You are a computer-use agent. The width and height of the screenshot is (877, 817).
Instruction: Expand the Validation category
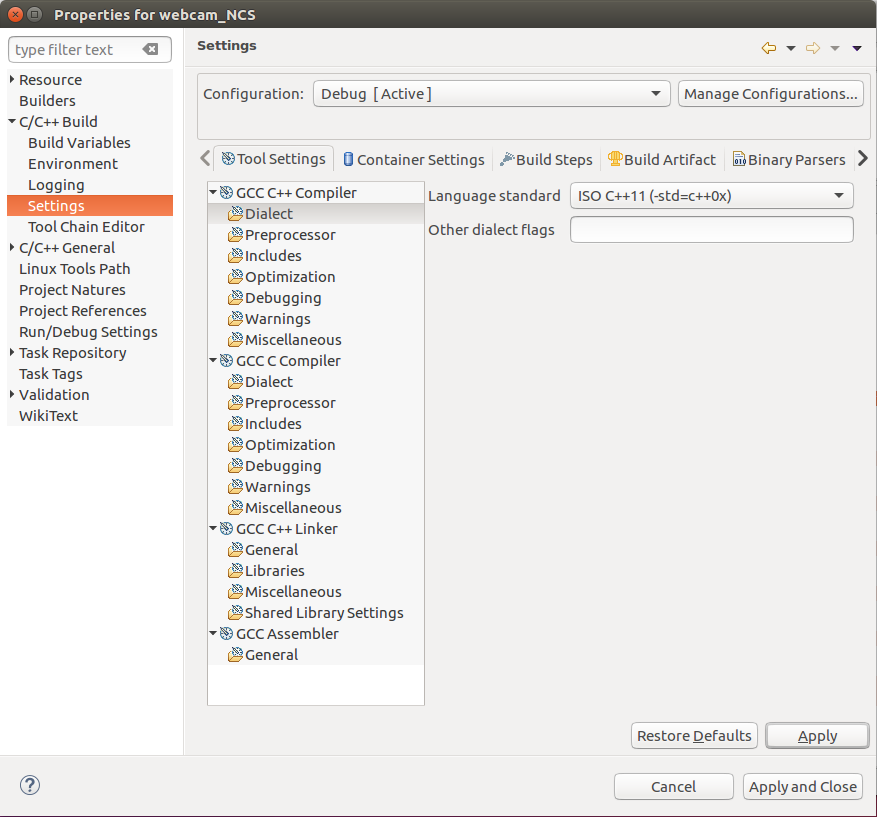[x=12, y=394]
